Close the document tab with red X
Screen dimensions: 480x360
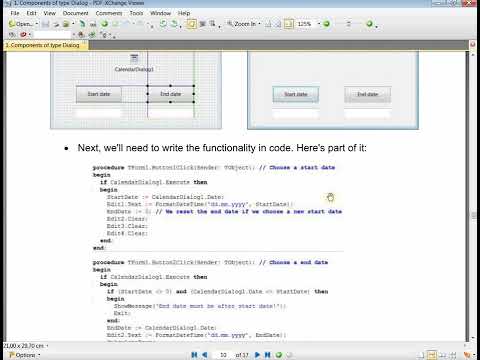[x=472, y=44]
